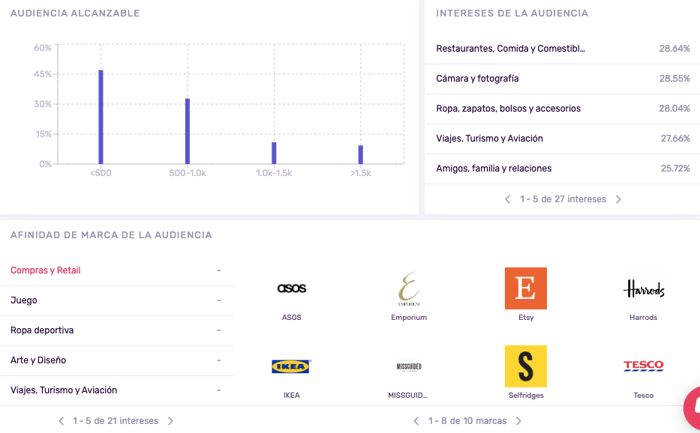Screen dimensions: 700x433
Task: Show next page of brands (marcas)
Action: click(518, 421)
